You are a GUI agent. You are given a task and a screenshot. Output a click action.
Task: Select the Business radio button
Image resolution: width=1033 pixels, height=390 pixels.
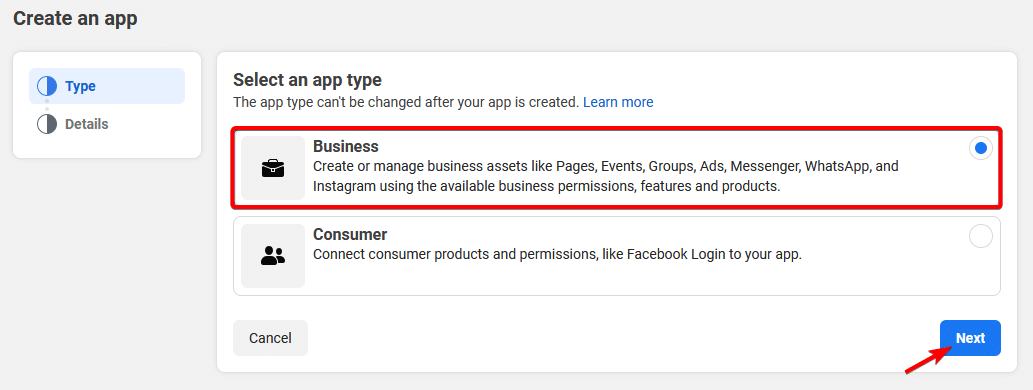pyautogui.click(x=981, y=148)
